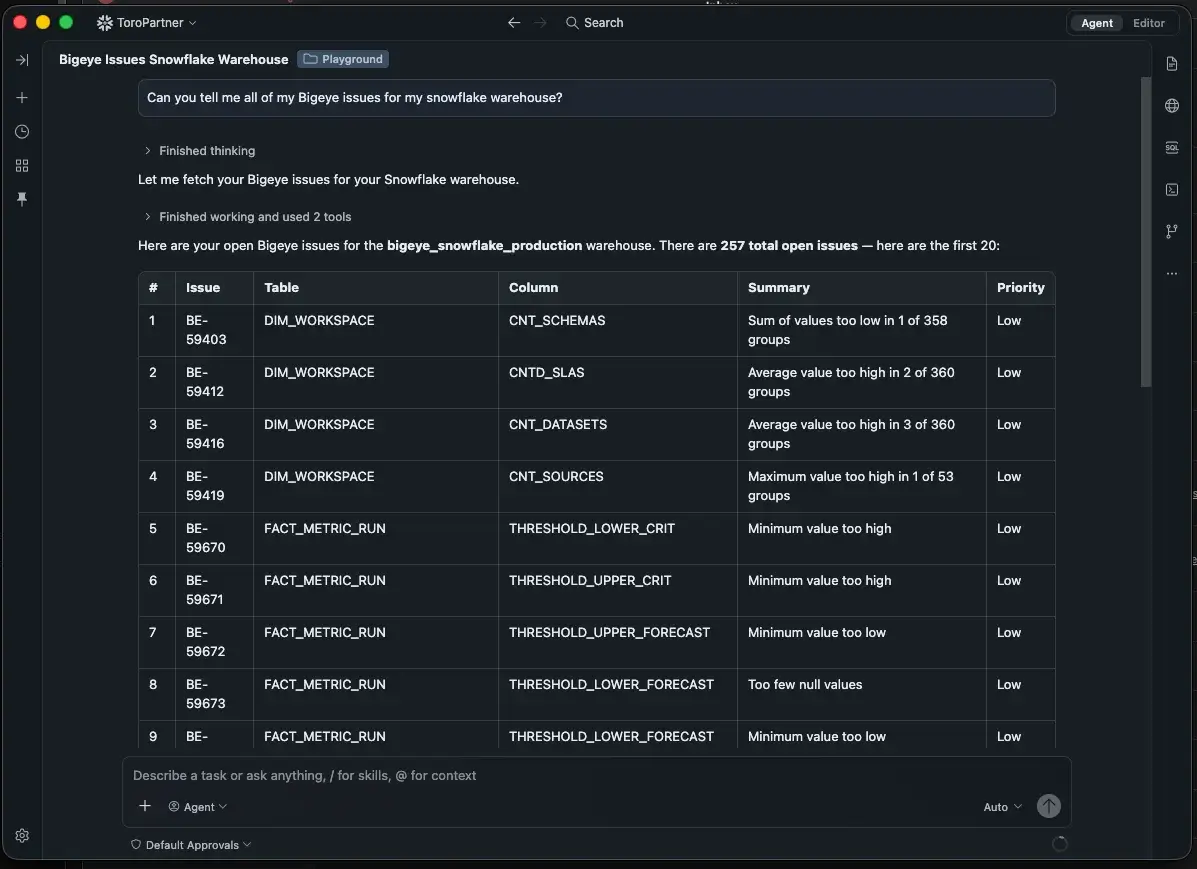Screen dimensions: 1197x869
Task: Click the Playground folder tag
Action: click(343, 59)
